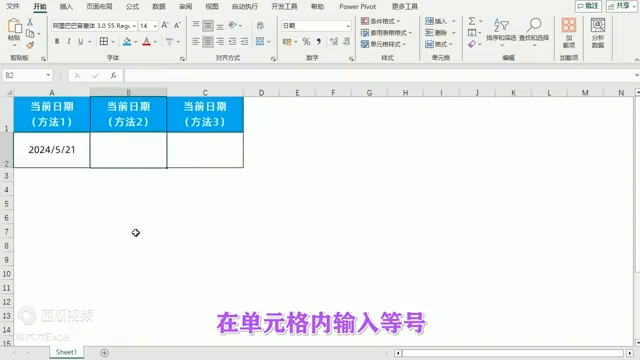Click insert function fx button
The image size is (640, 360).
pyautogui.click(x=113, y=75)
